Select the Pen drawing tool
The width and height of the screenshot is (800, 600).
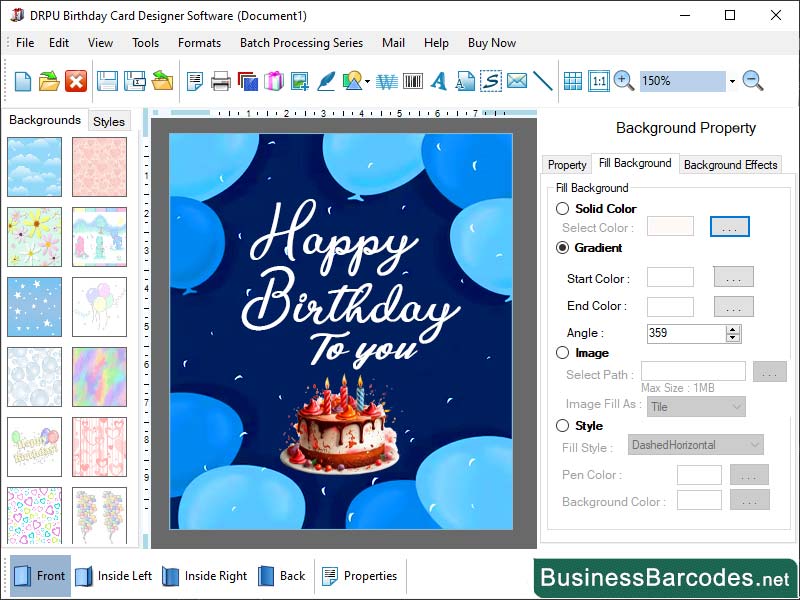pyautogui.click(x=324, y=82)
